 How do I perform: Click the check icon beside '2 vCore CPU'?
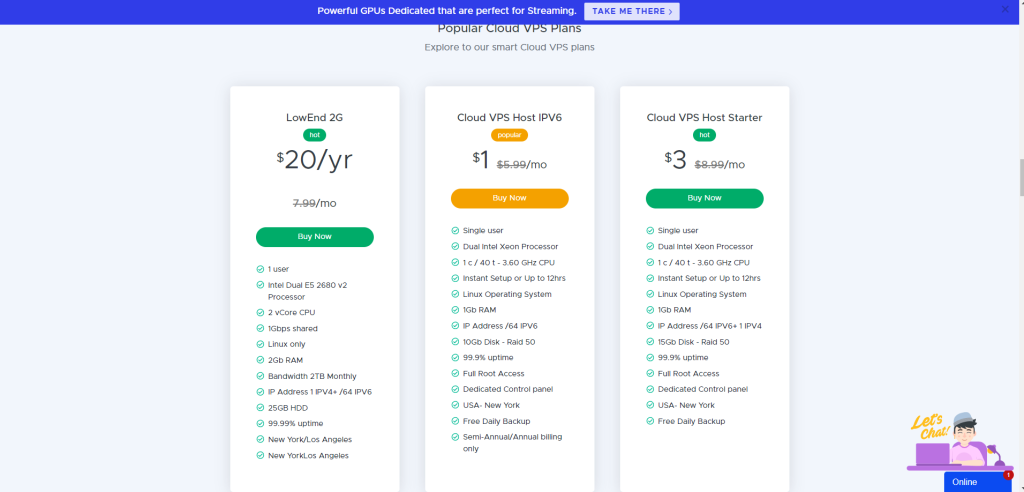(261, 312)
